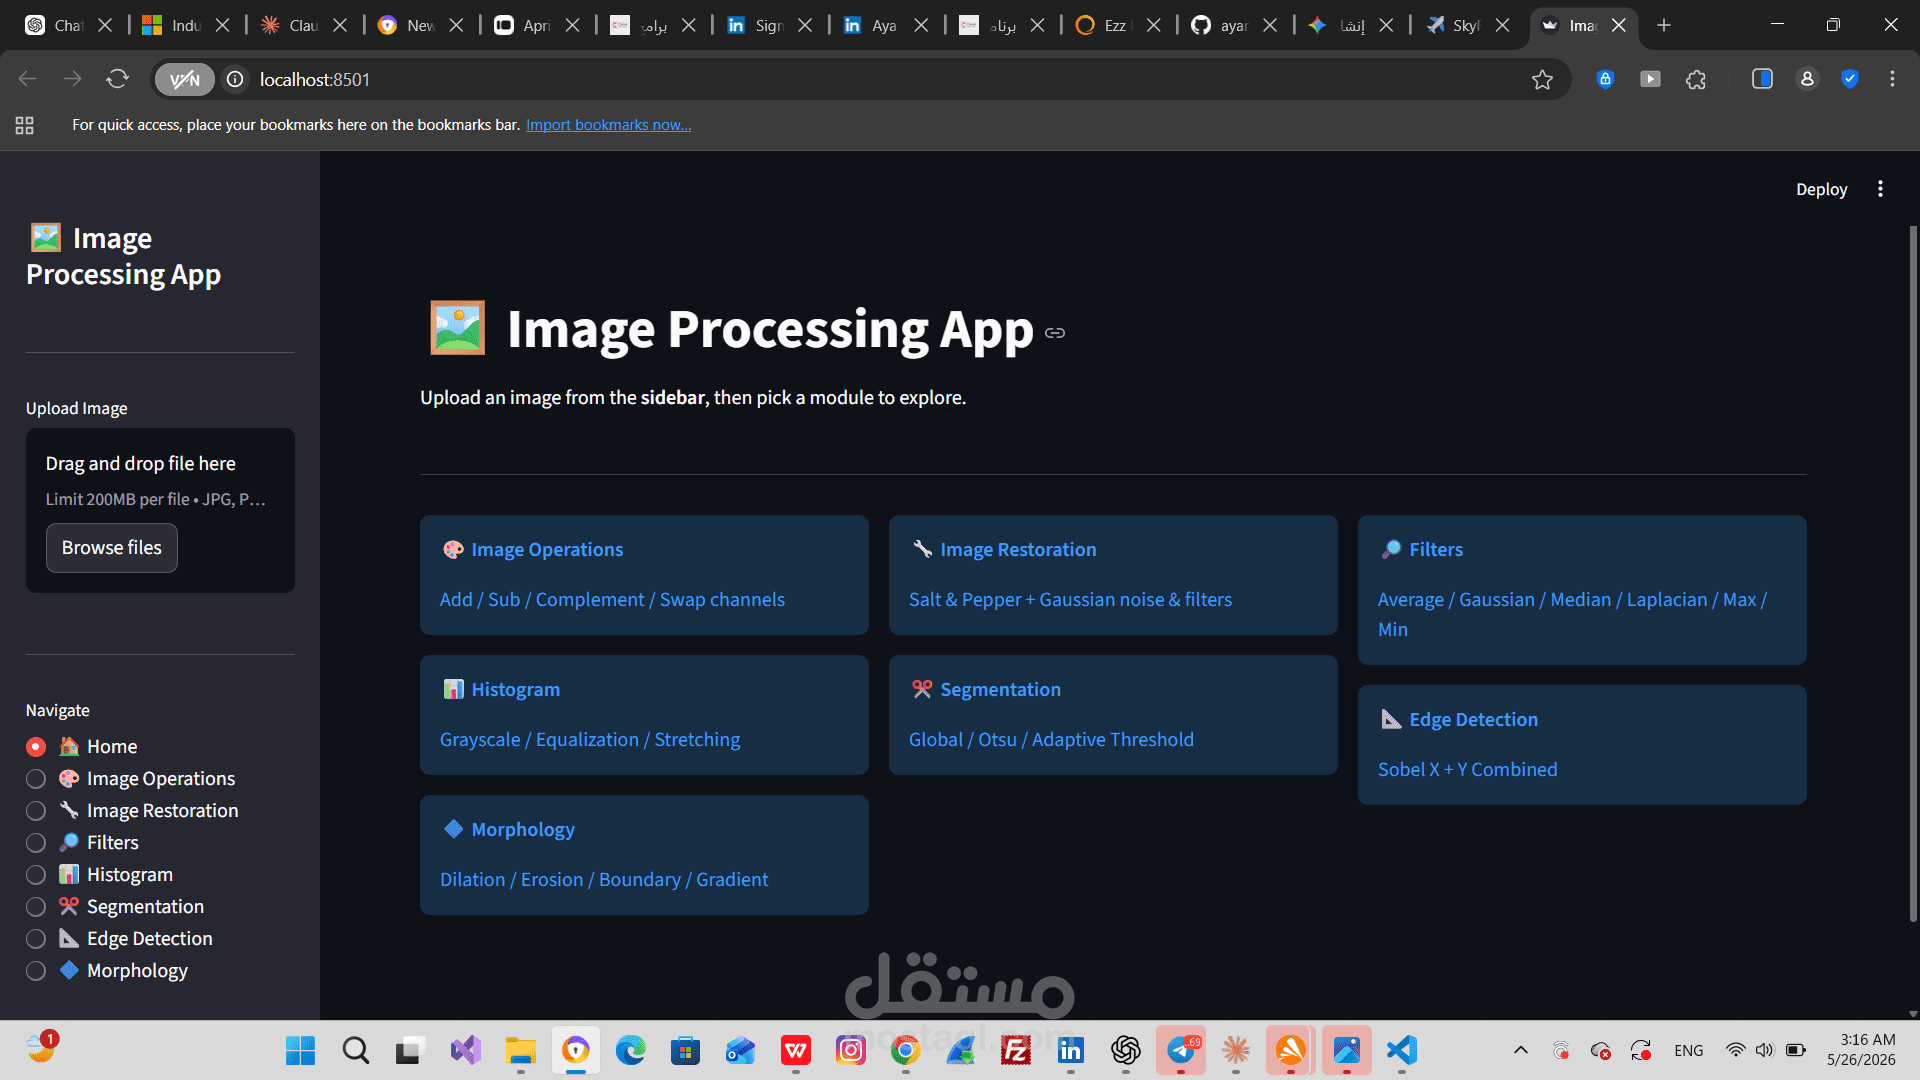Open the Morphology module card

644,855
